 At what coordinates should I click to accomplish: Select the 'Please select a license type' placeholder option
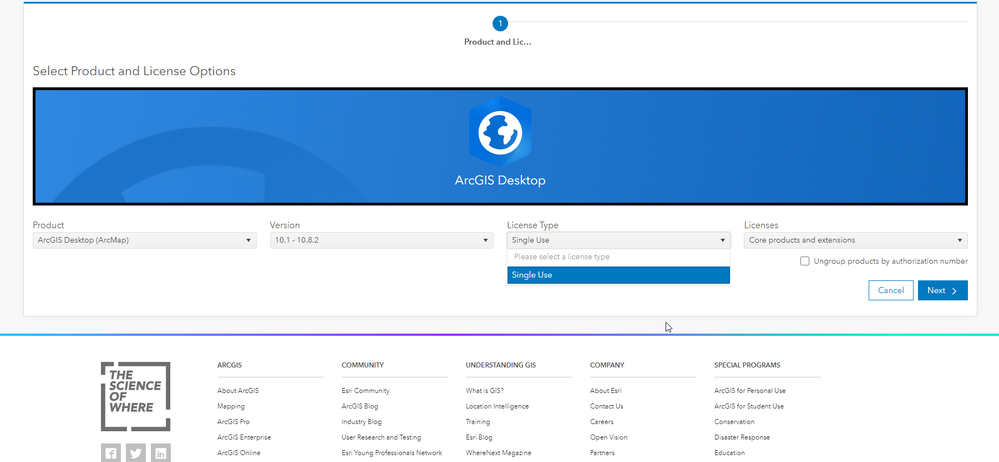(x=619, y=257)
